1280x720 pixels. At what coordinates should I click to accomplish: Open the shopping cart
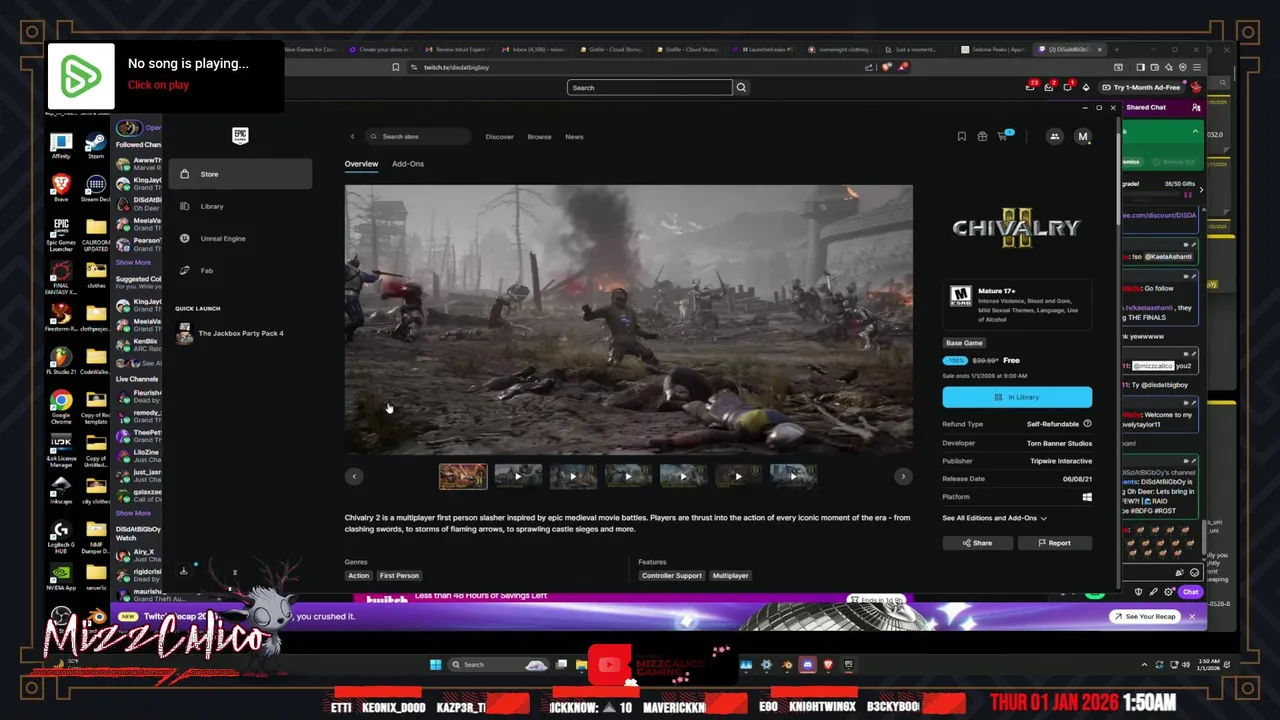click(1003, 136)
